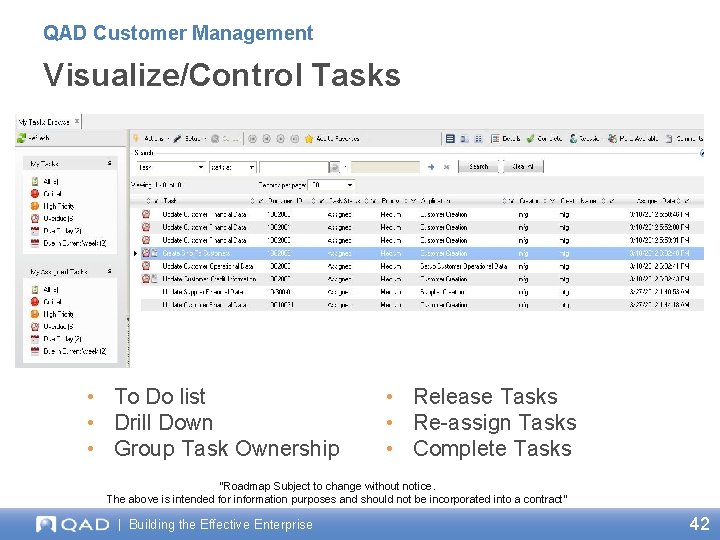The width and height of the screenshot is (720, 540).
Task: Collapse the My Tasks sidebar panel
Action: tap(109, 163)
